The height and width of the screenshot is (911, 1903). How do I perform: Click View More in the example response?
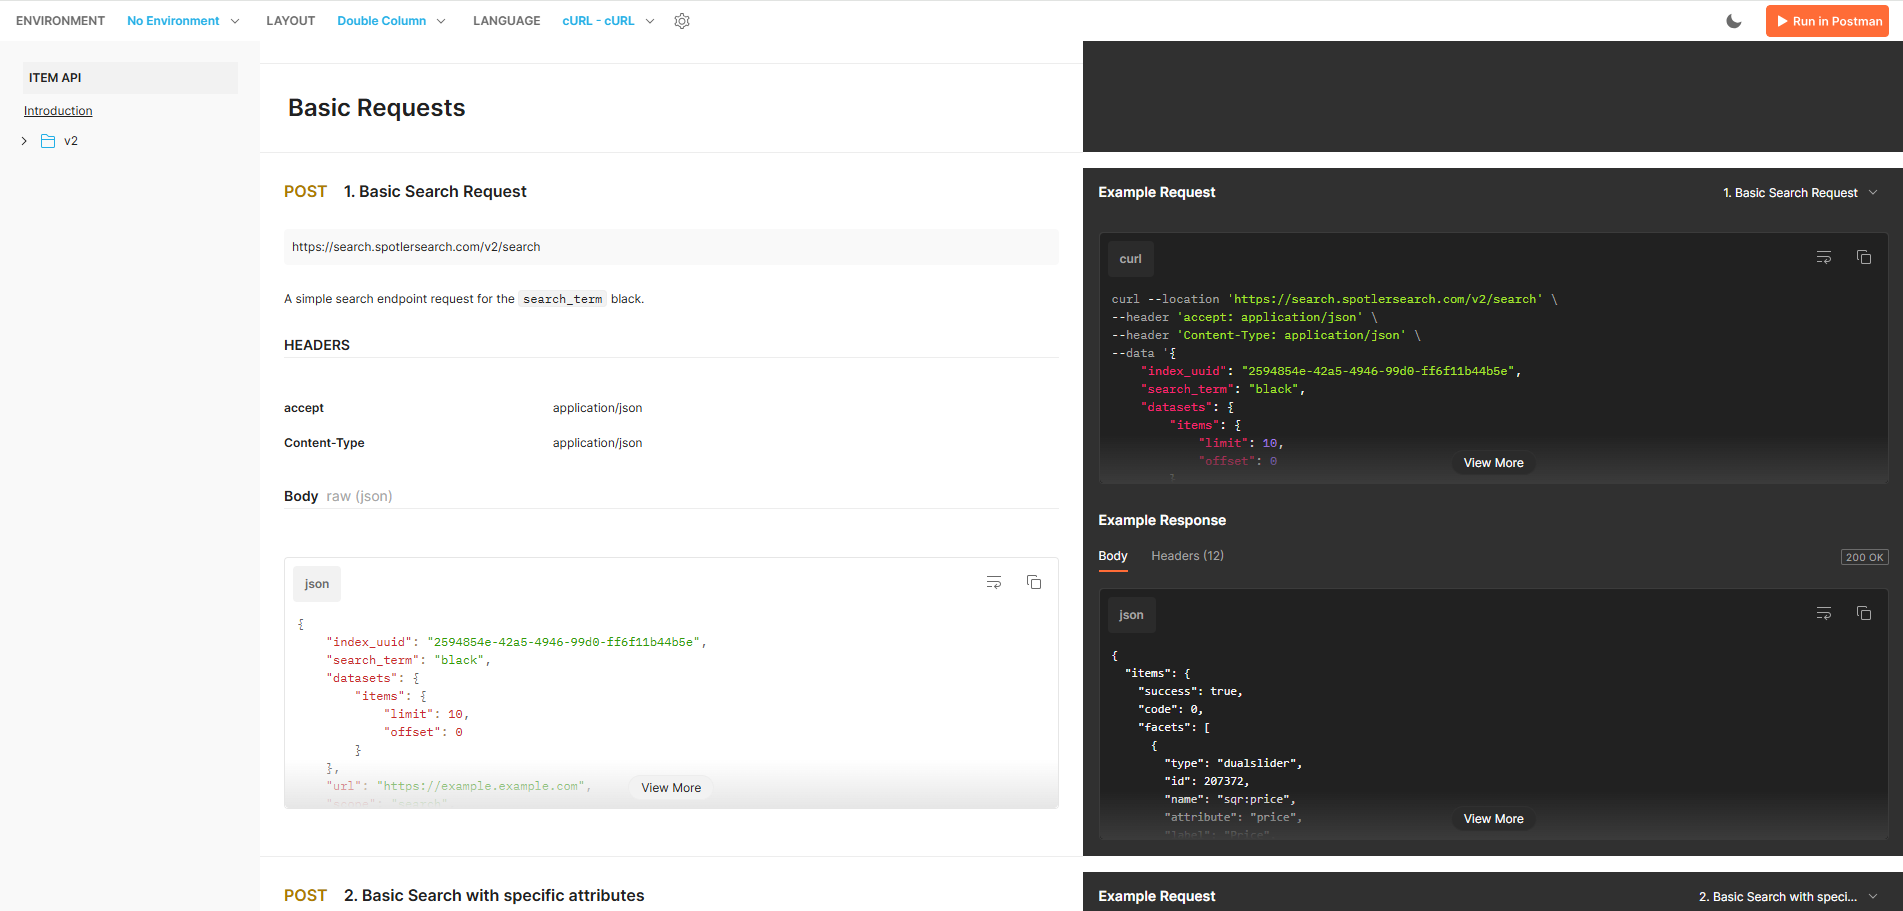point(1494,819)
